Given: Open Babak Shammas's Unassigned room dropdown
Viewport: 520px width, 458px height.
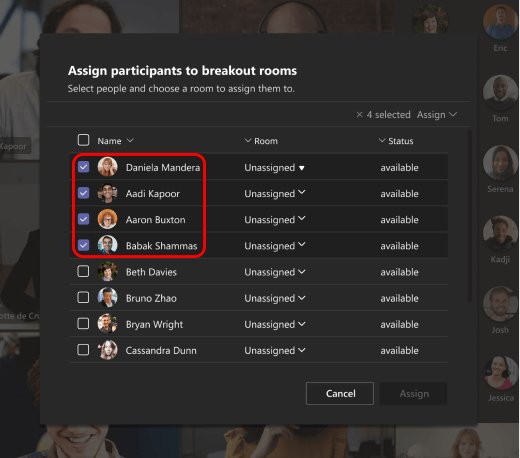Looking at the screenshot, I should (x=274, y=246).
